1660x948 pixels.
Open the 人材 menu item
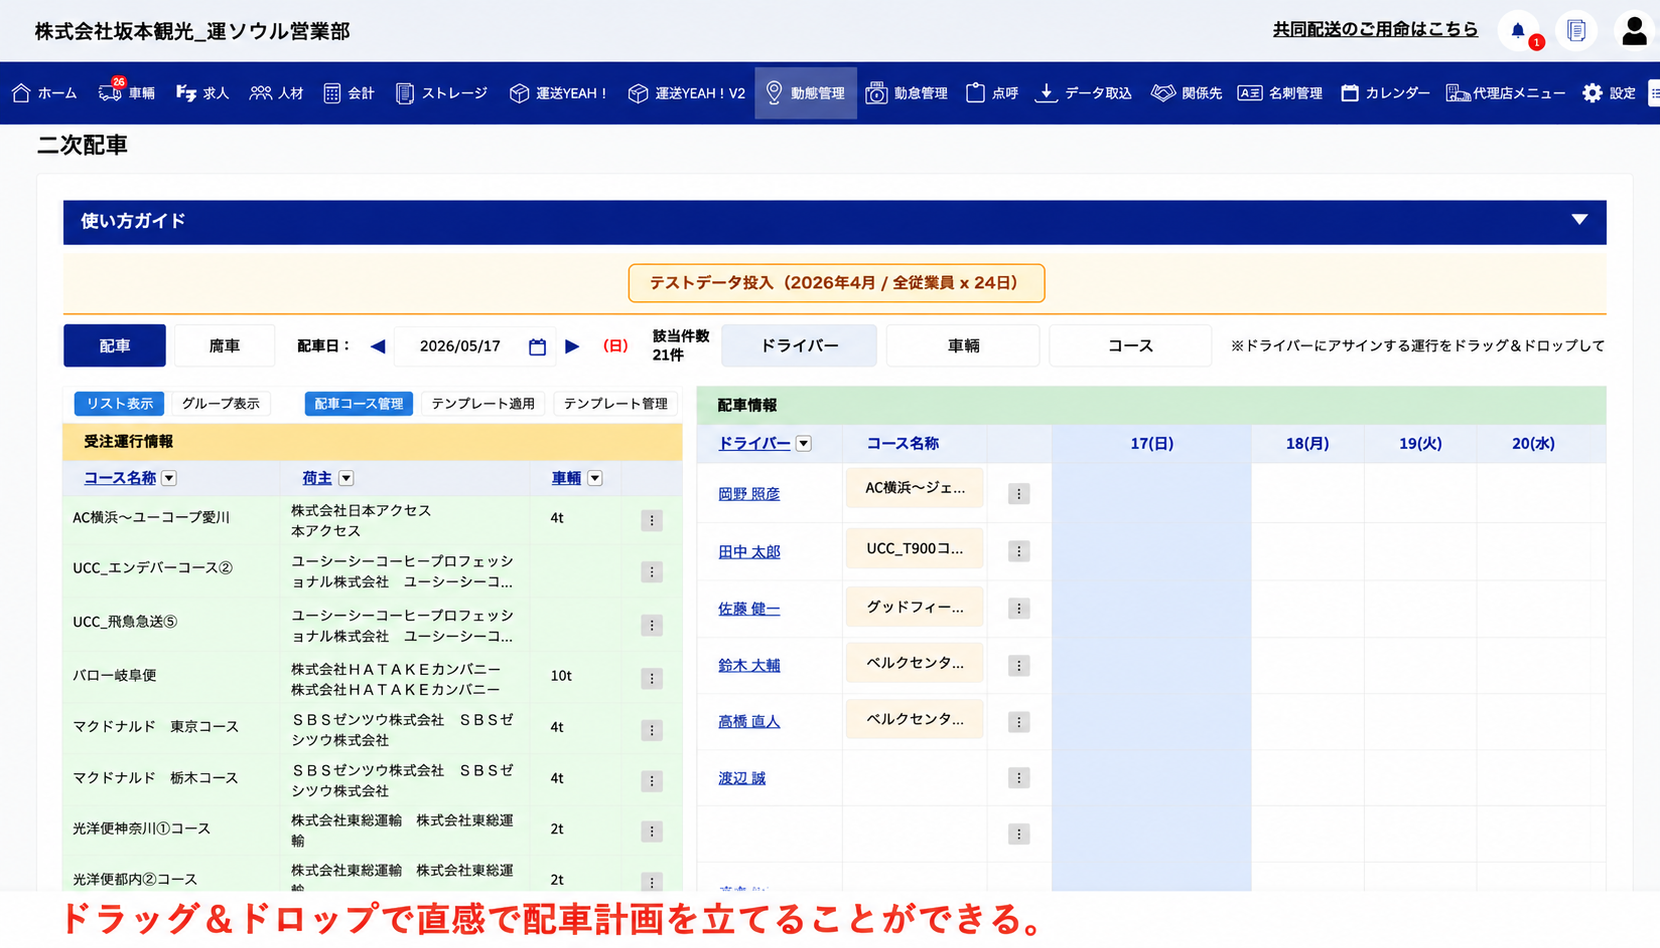277,93
